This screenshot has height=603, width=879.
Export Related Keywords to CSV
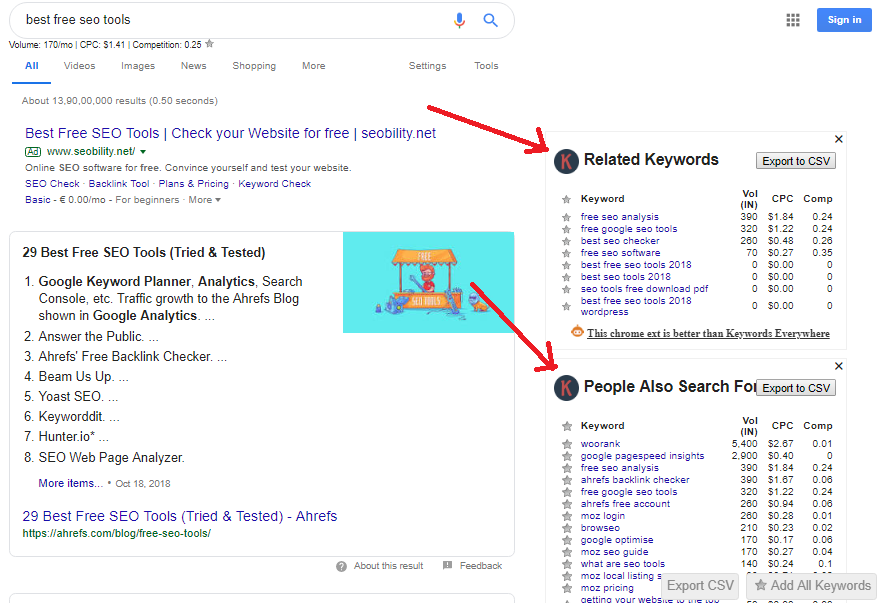coord(796,161)
